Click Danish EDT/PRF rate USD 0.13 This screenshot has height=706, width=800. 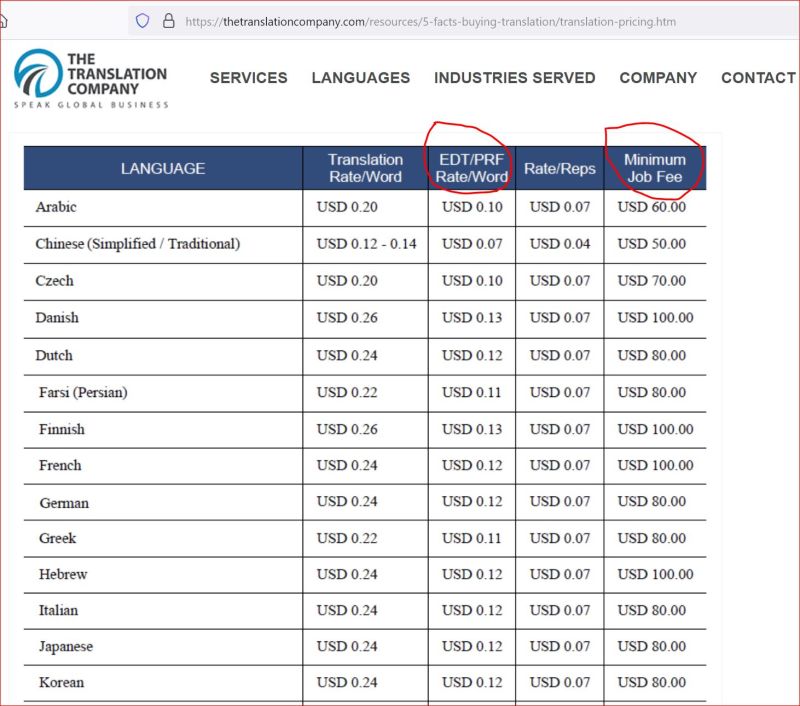click(472, 318)
